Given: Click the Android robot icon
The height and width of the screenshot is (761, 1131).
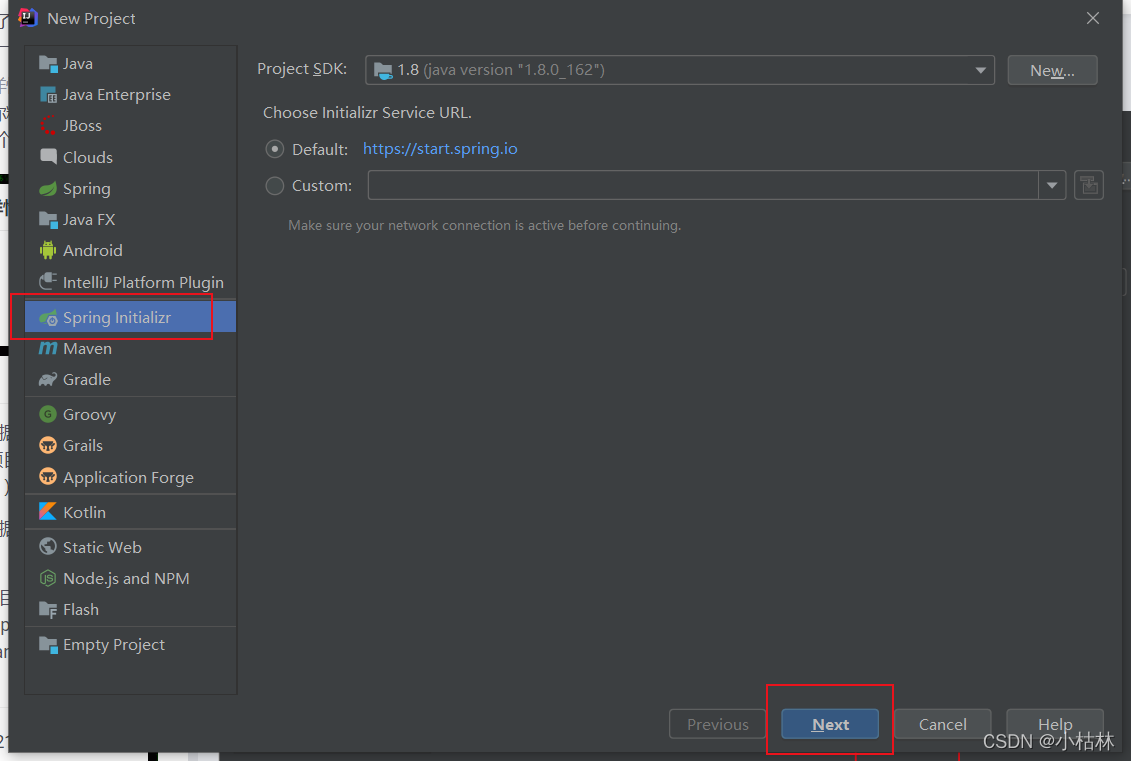Looking at the screenshot, I should tap(48, 250).
